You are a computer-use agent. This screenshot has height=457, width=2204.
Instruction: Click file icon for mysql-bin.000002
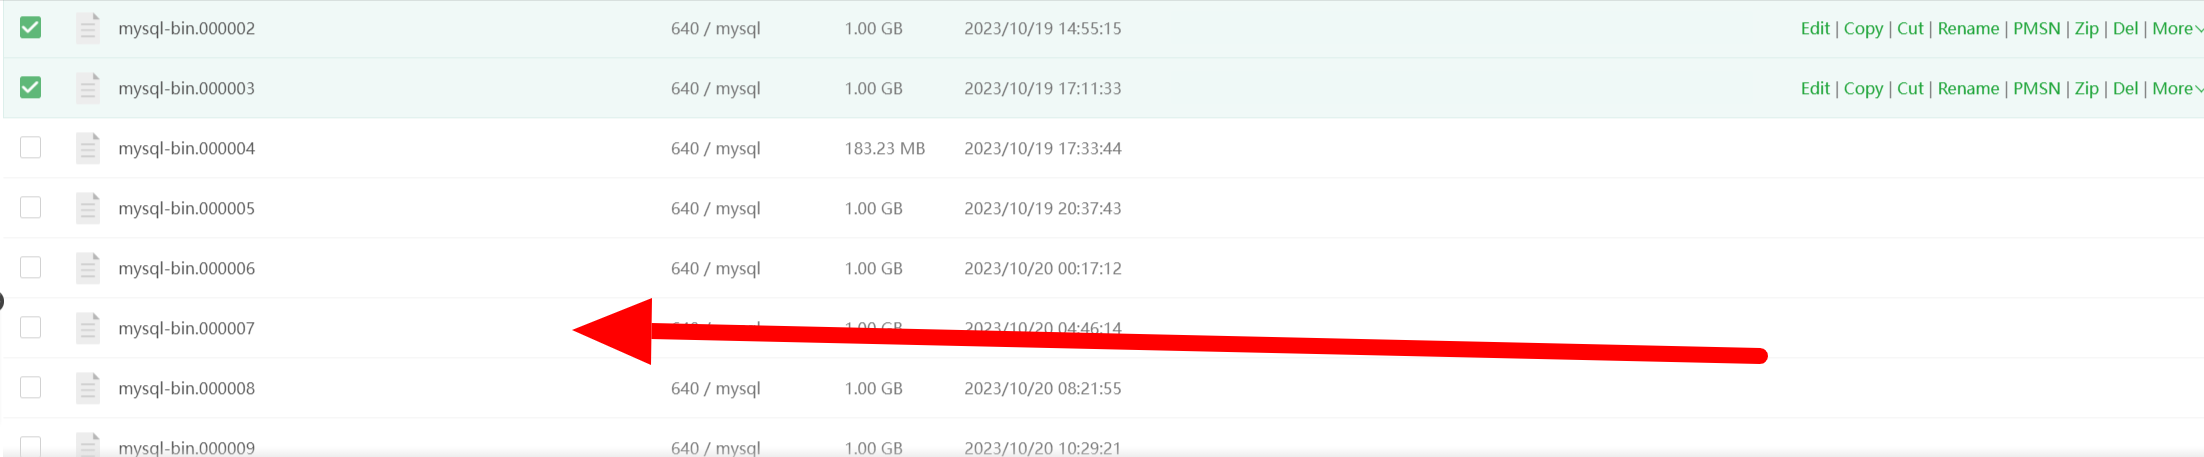pos(88,28)
